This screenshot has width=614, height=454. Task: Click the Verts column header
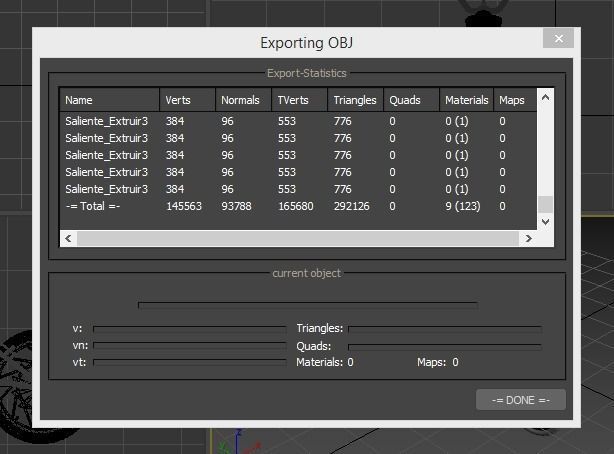tap(188, 100)
